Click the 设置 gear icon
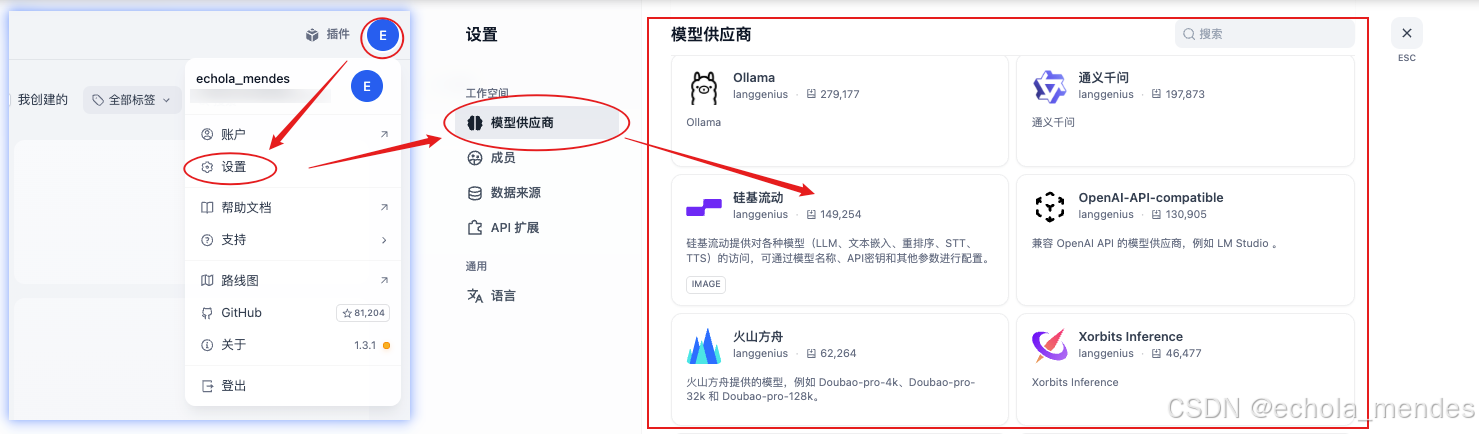This screenshot has height=434, width=1479. (x=207, y=167)
